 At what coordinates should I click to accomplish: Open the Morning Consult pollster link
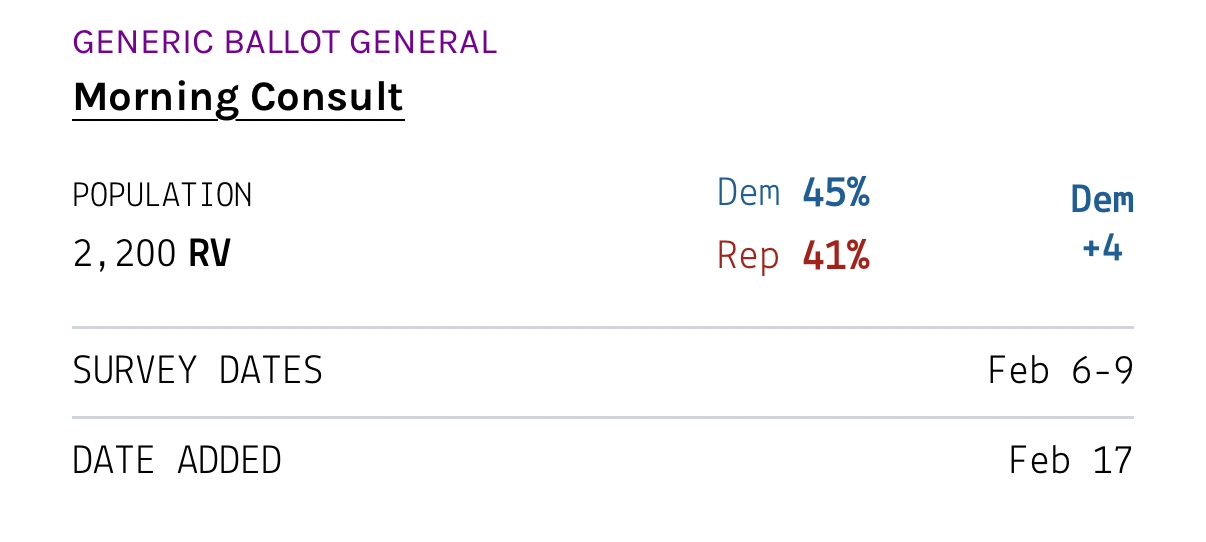click(238, 97)
